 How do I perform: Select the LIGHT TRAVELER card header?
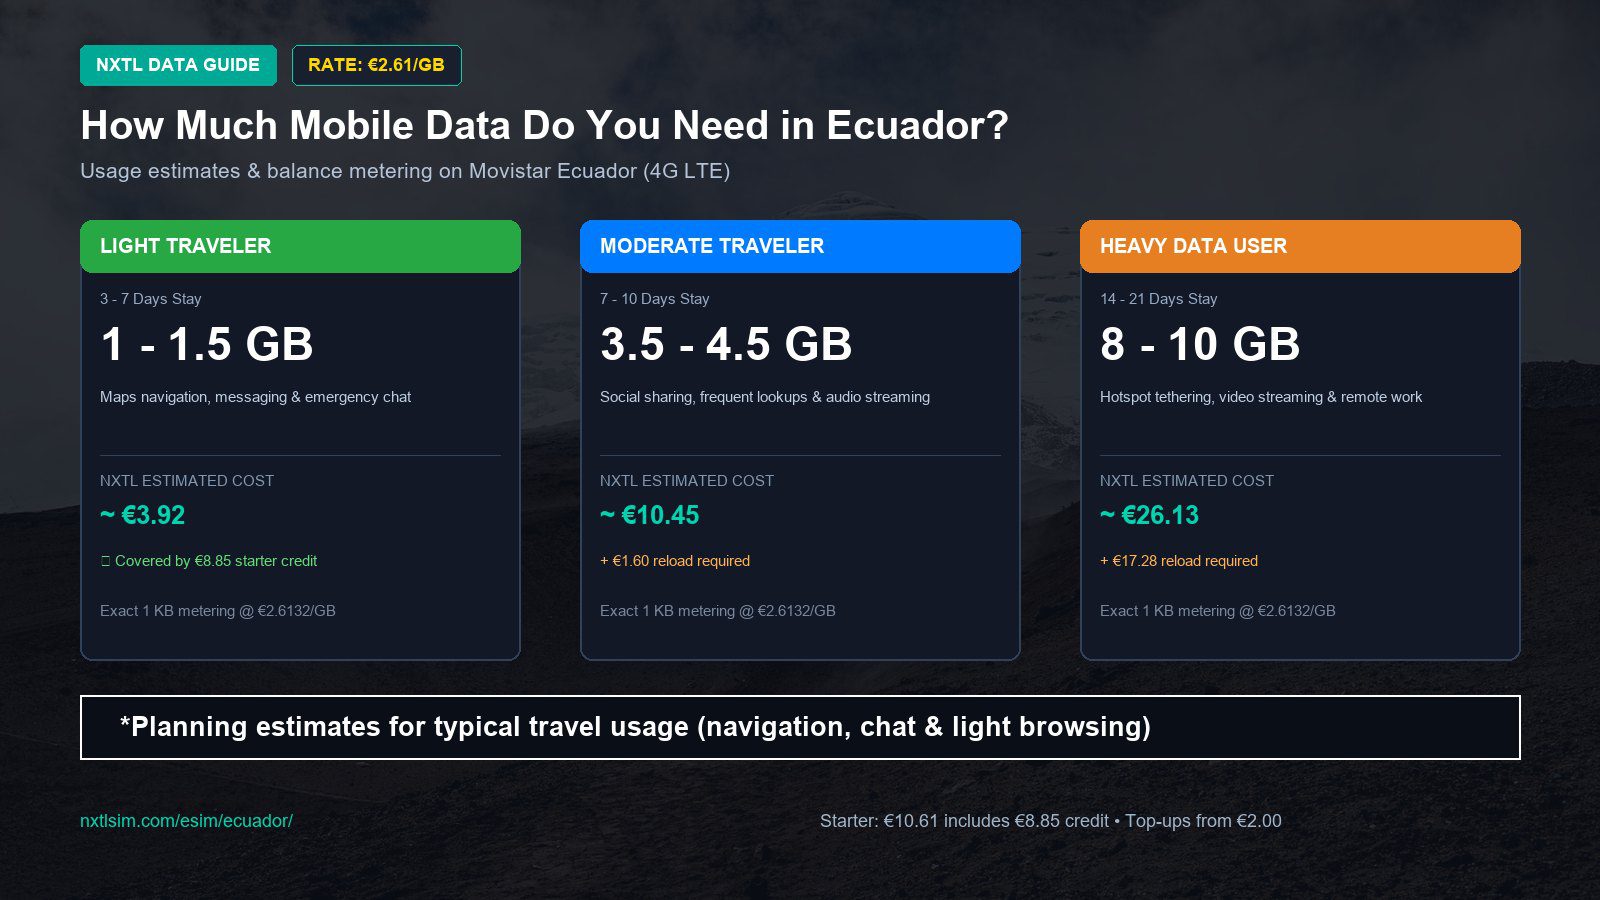pyautogui.click(x=300, y=246)
